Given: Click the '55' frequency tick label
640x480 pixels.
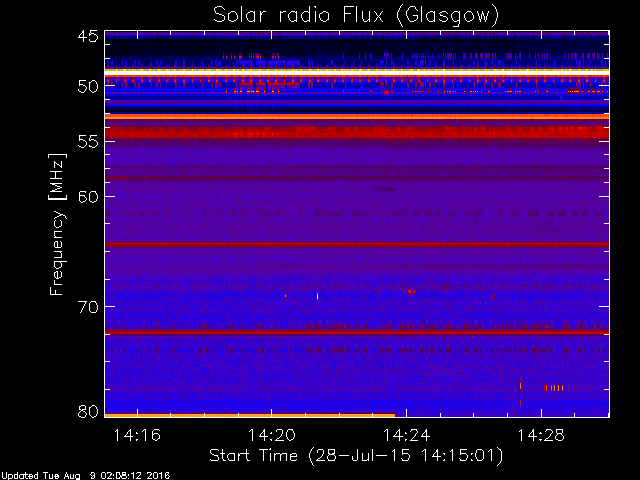Looking at the screenshot, I should point(88,142).
